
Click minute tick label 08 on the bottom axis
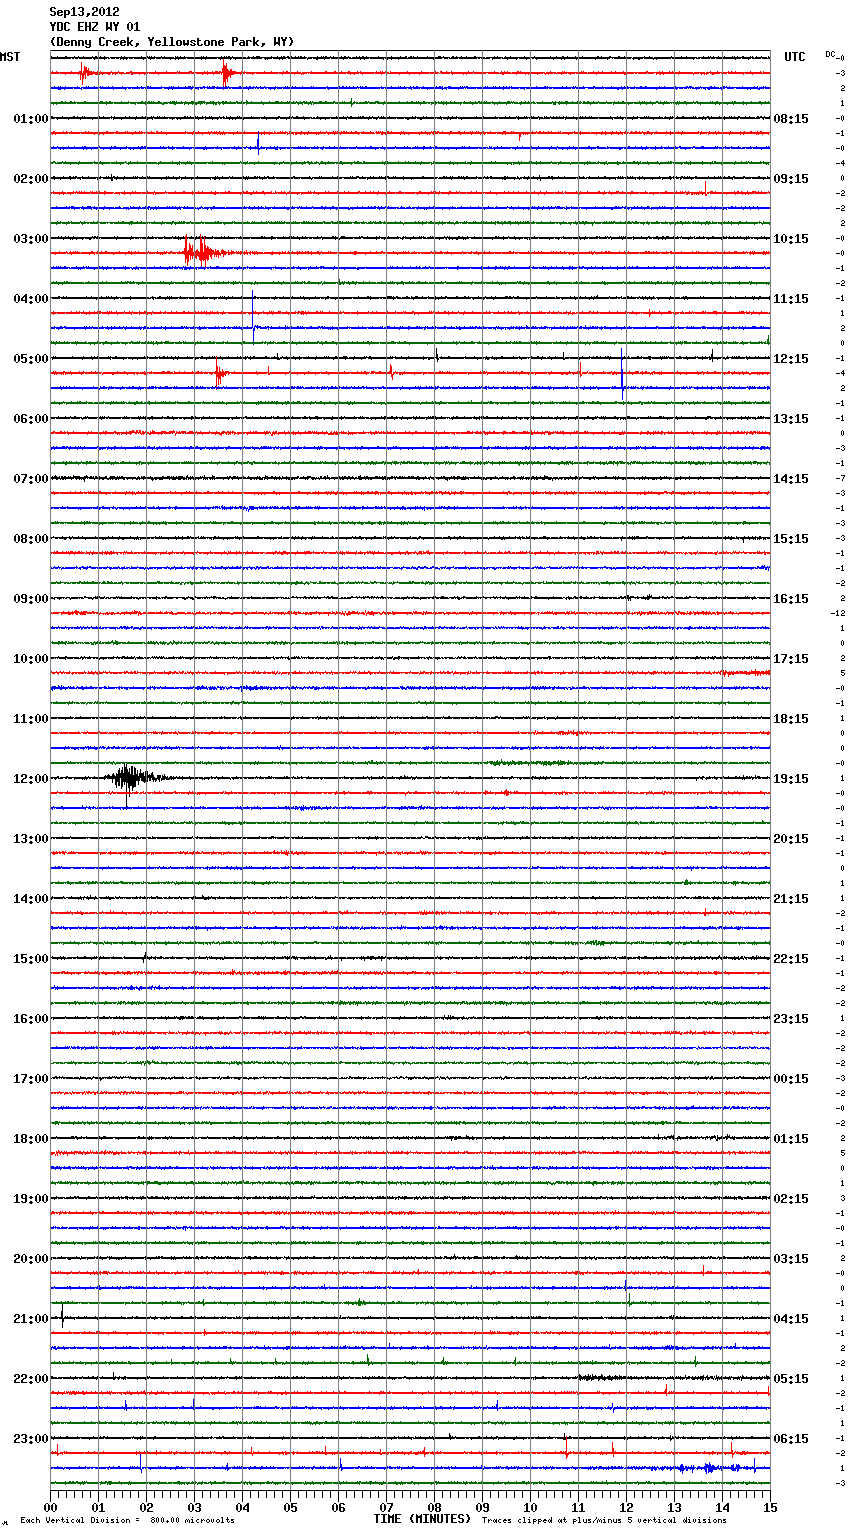(x=434, y=1507)
